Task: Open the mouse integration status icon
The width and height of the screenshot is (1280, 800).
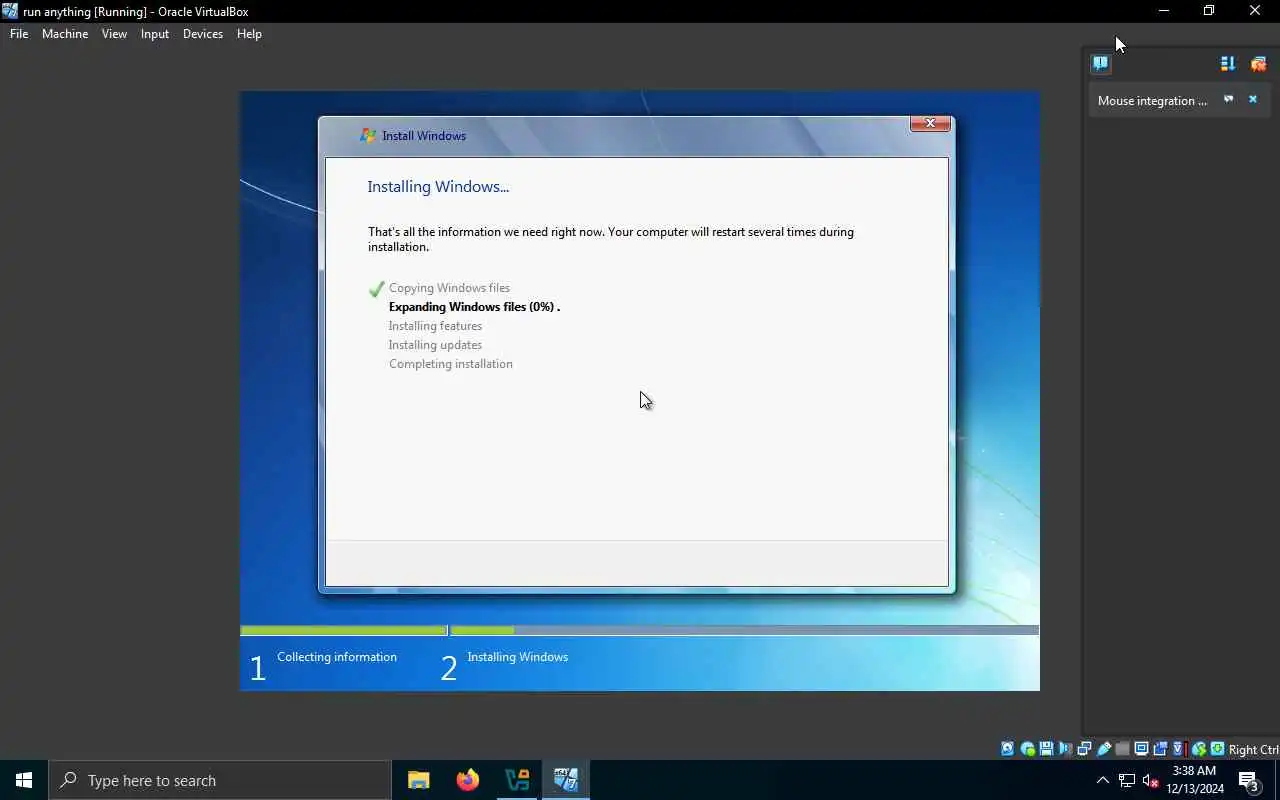Action: point(1198,749)
